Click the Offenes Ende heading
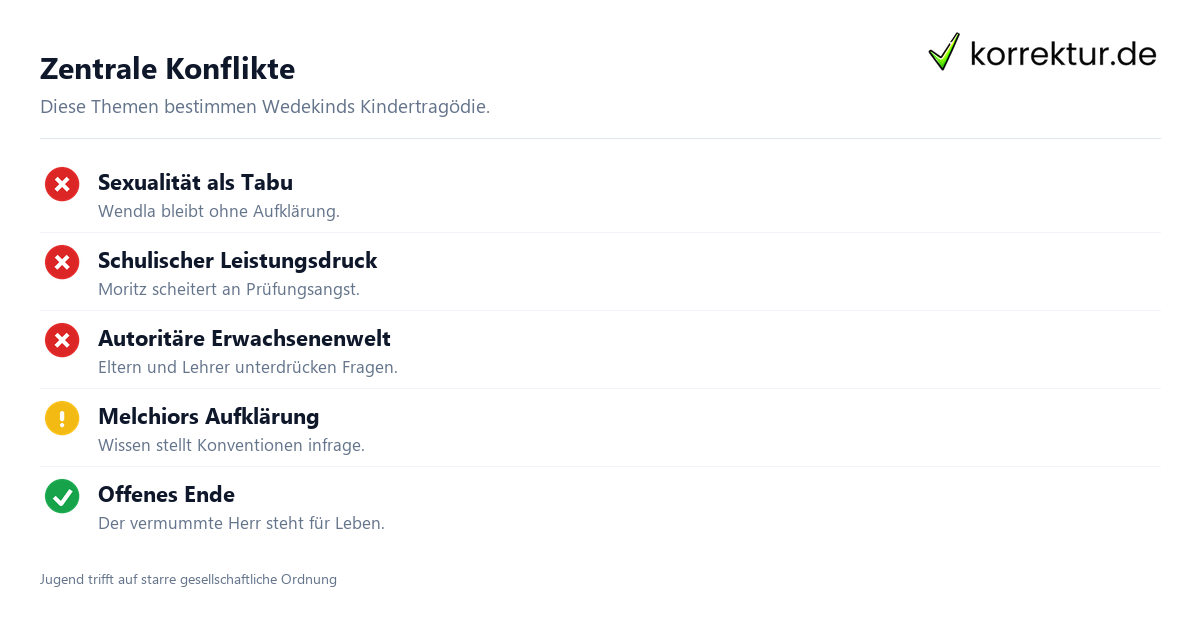The image size is (1200, 630). (166, 494)
